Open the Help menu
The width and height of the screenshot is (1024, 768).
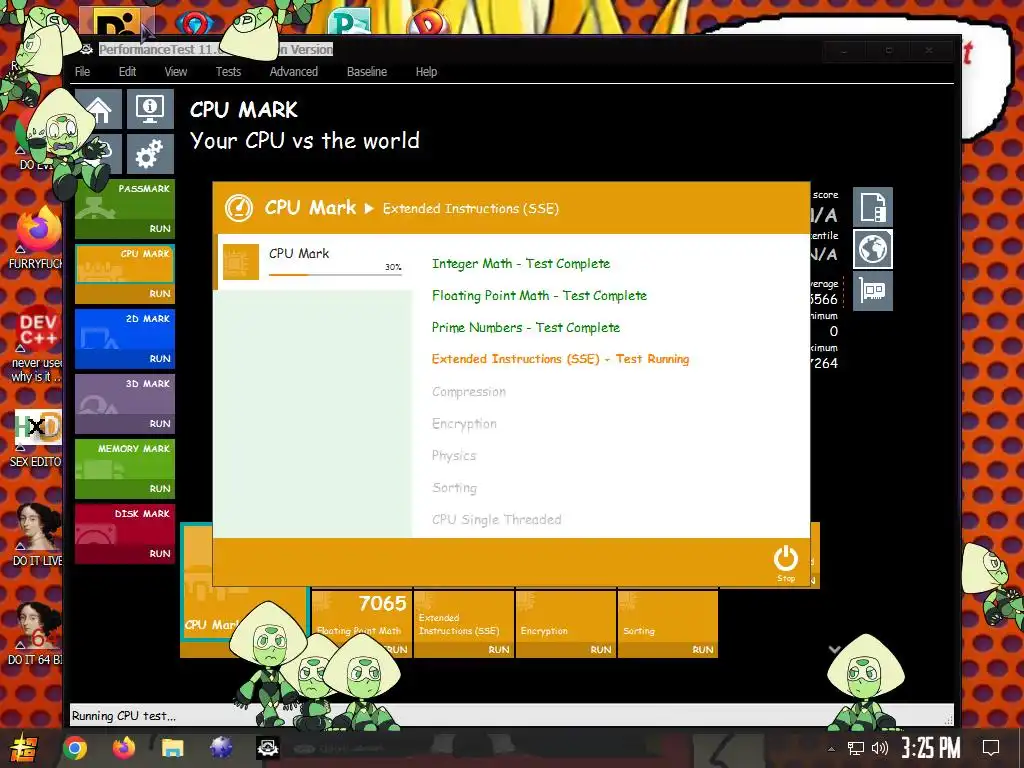pyautogui.click(x=426, y=72)
